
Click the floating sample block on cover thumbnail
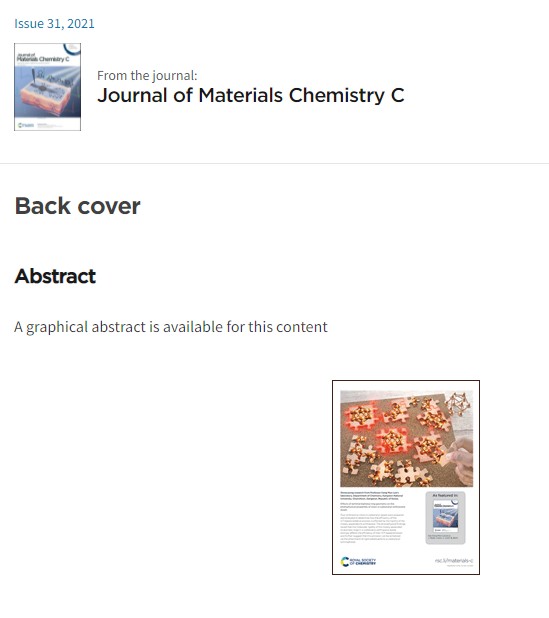point(46,98)
